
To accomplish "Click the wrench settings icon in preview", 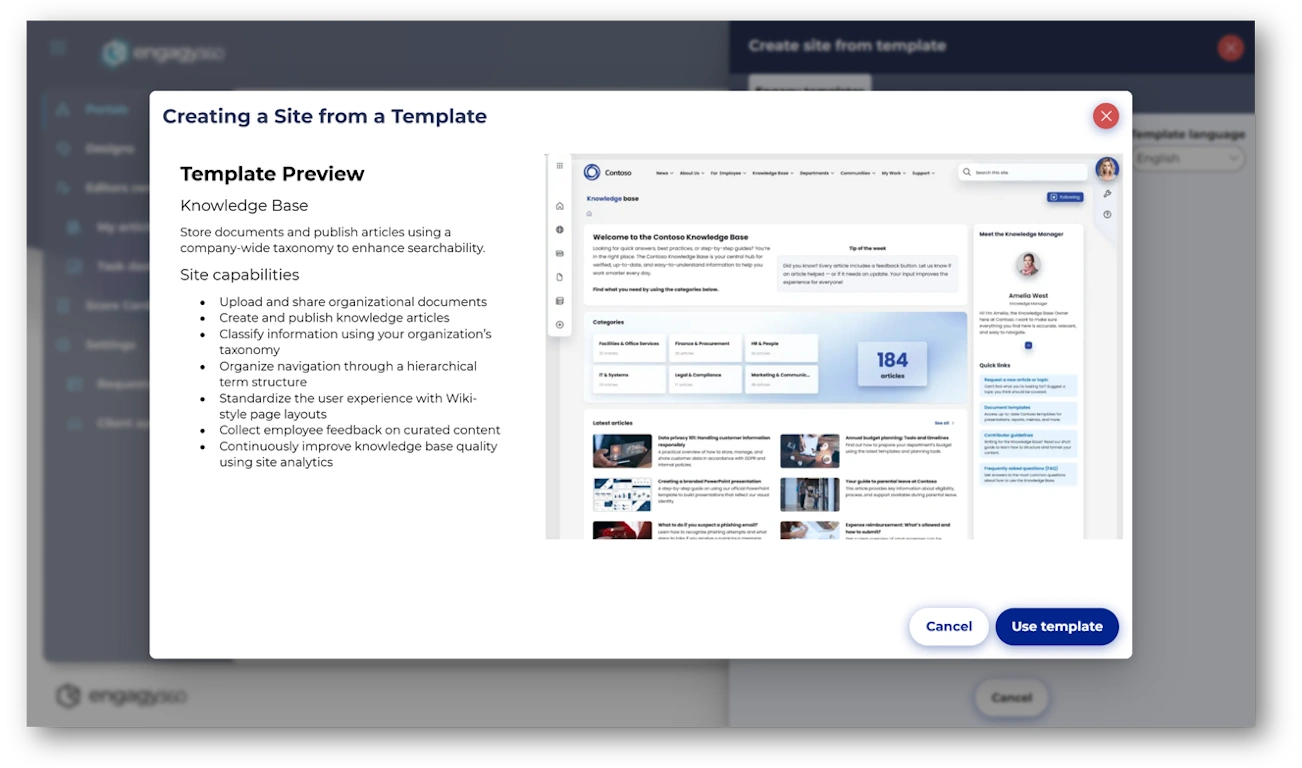I will pyautogui.click(x=1107, y=194).
